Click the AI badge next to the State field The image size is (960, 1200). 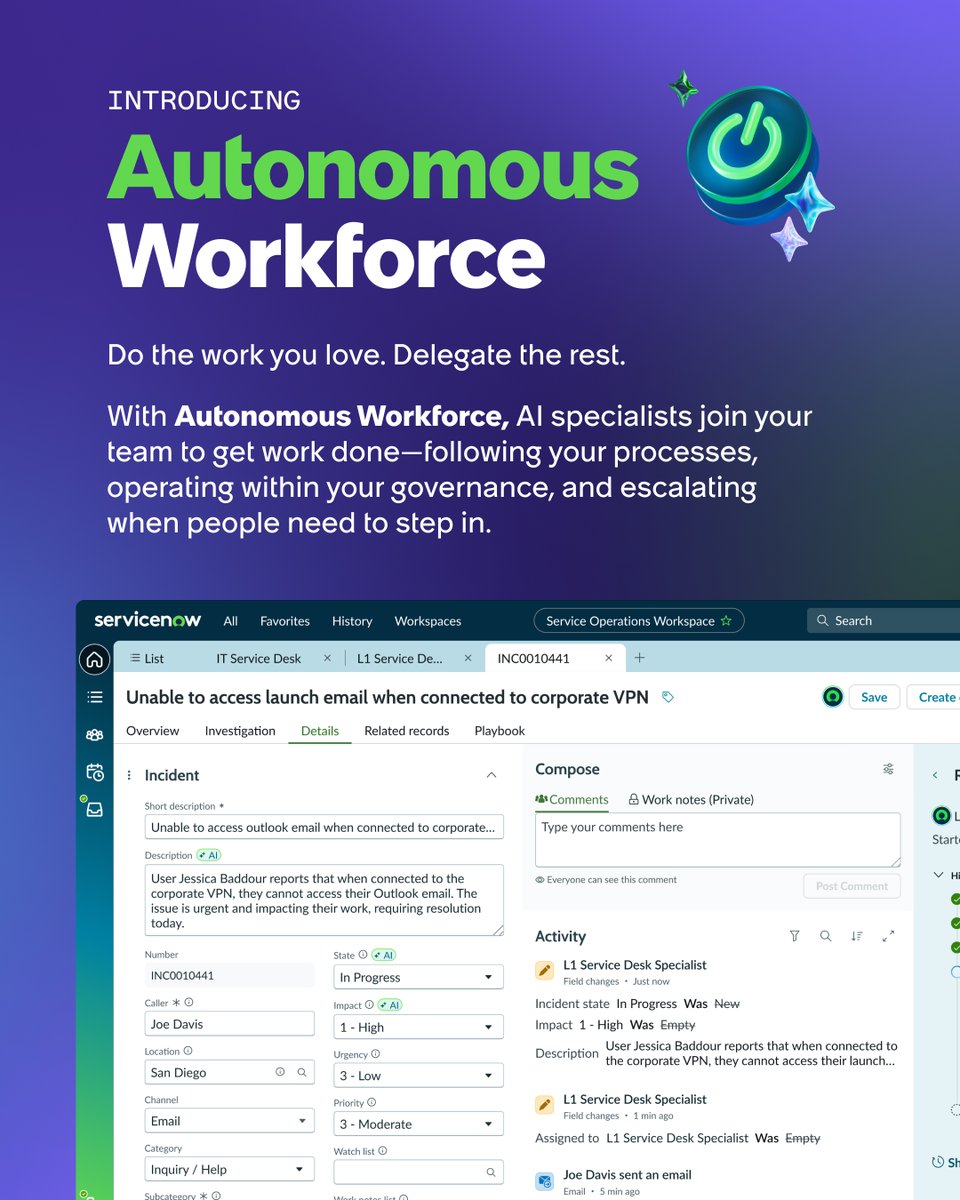point(384,955)
